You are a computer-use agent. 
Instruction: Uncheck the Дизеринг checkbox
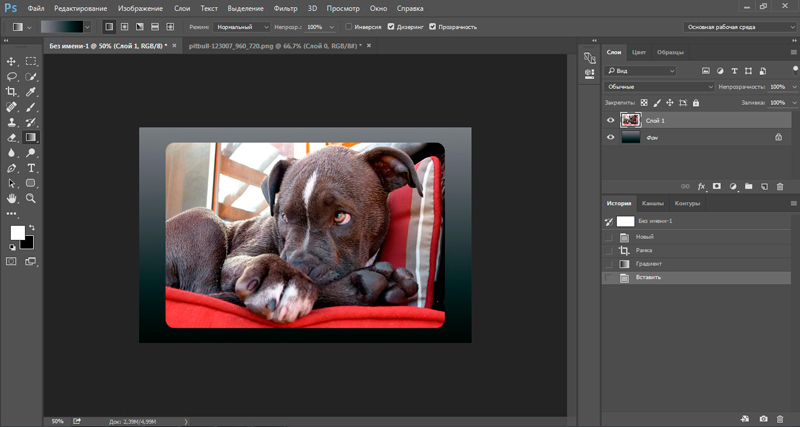pos(391,27)
